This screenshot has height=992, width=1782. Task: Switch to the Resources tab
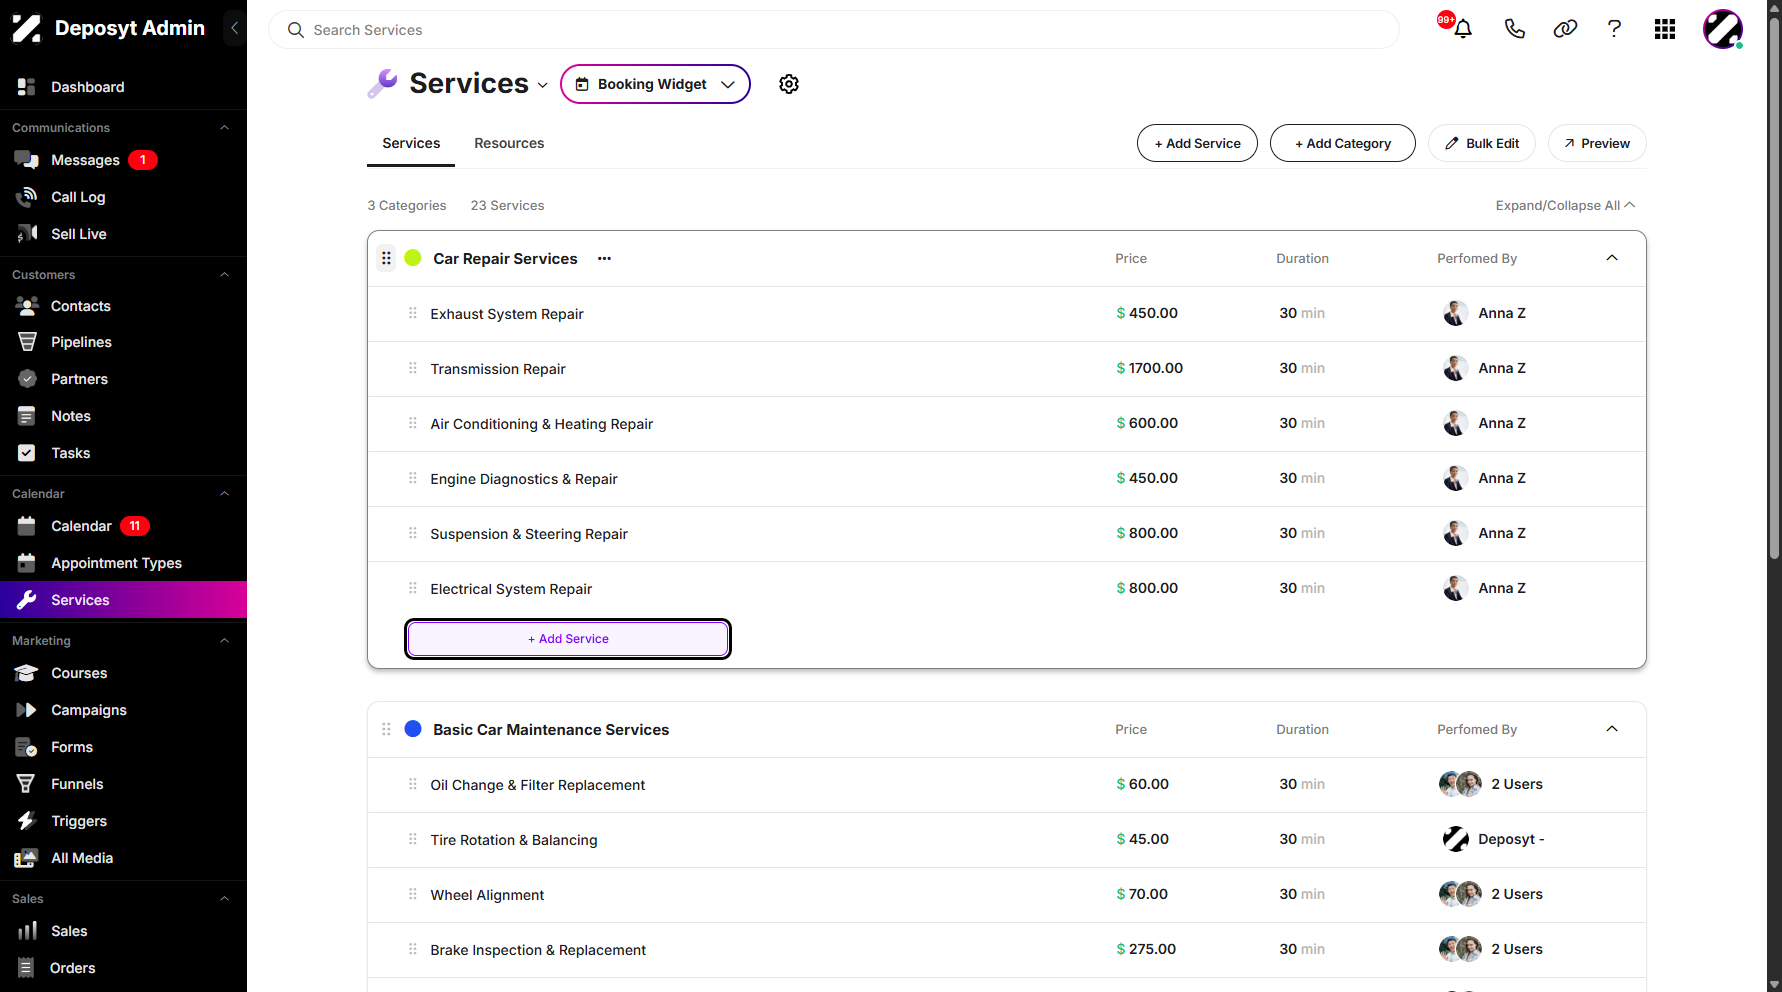(x=509, y=143)
